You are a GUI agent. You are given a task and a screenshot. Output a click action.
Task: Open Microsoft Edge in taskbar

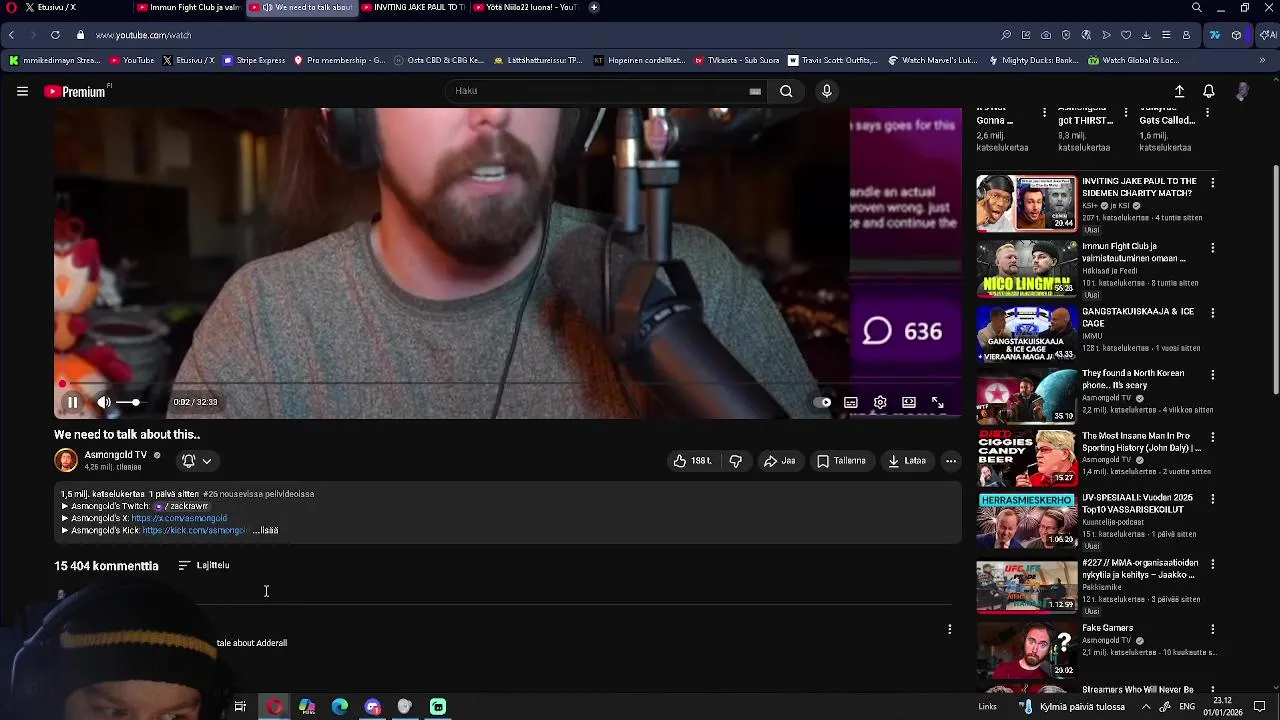(340, 707)
